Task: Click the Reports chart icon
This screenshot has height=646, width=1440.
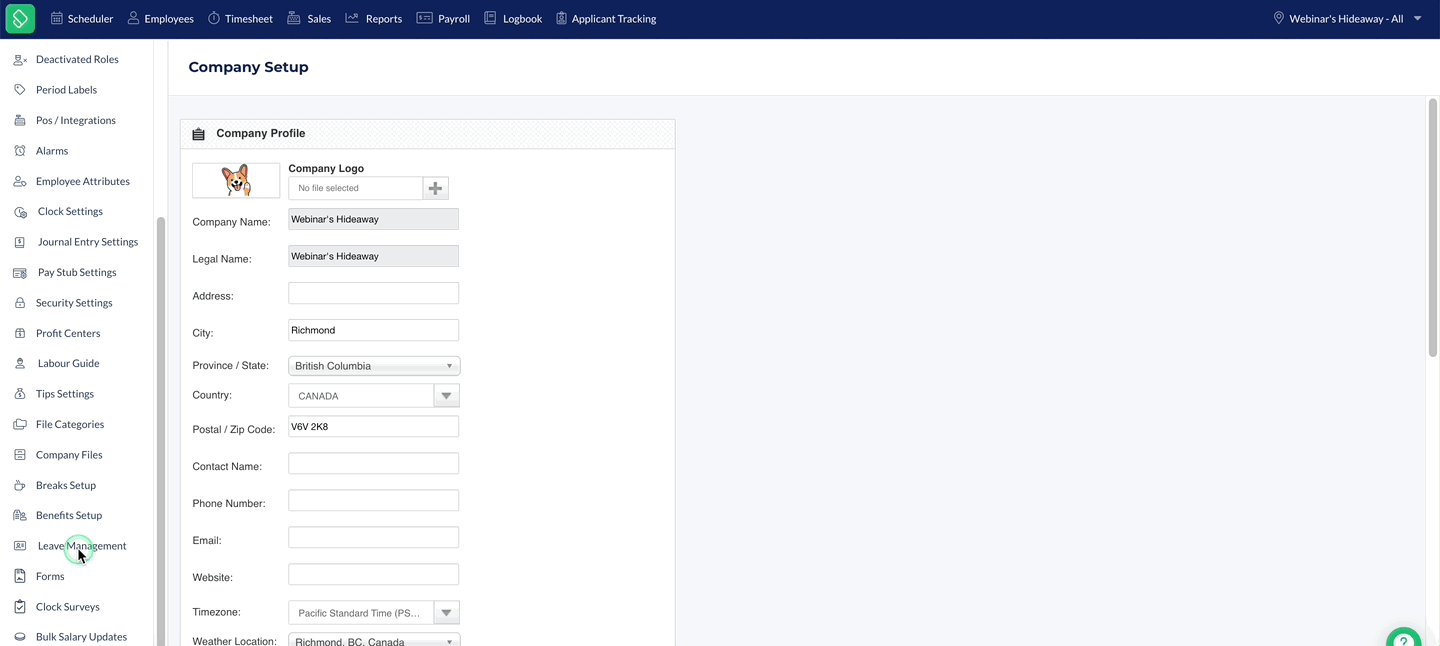Action: coord(352,18)
